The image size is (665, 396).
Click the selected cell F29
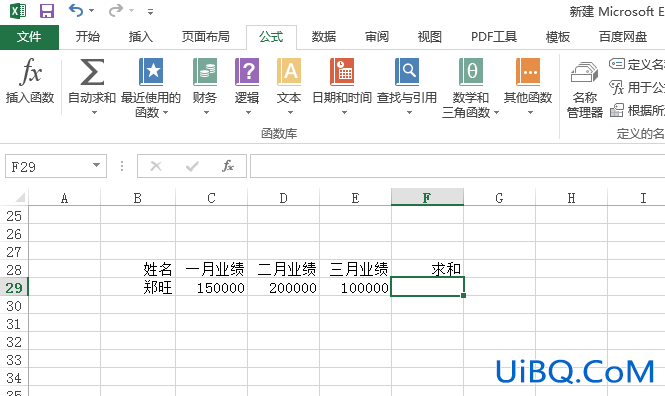[428, 287]
